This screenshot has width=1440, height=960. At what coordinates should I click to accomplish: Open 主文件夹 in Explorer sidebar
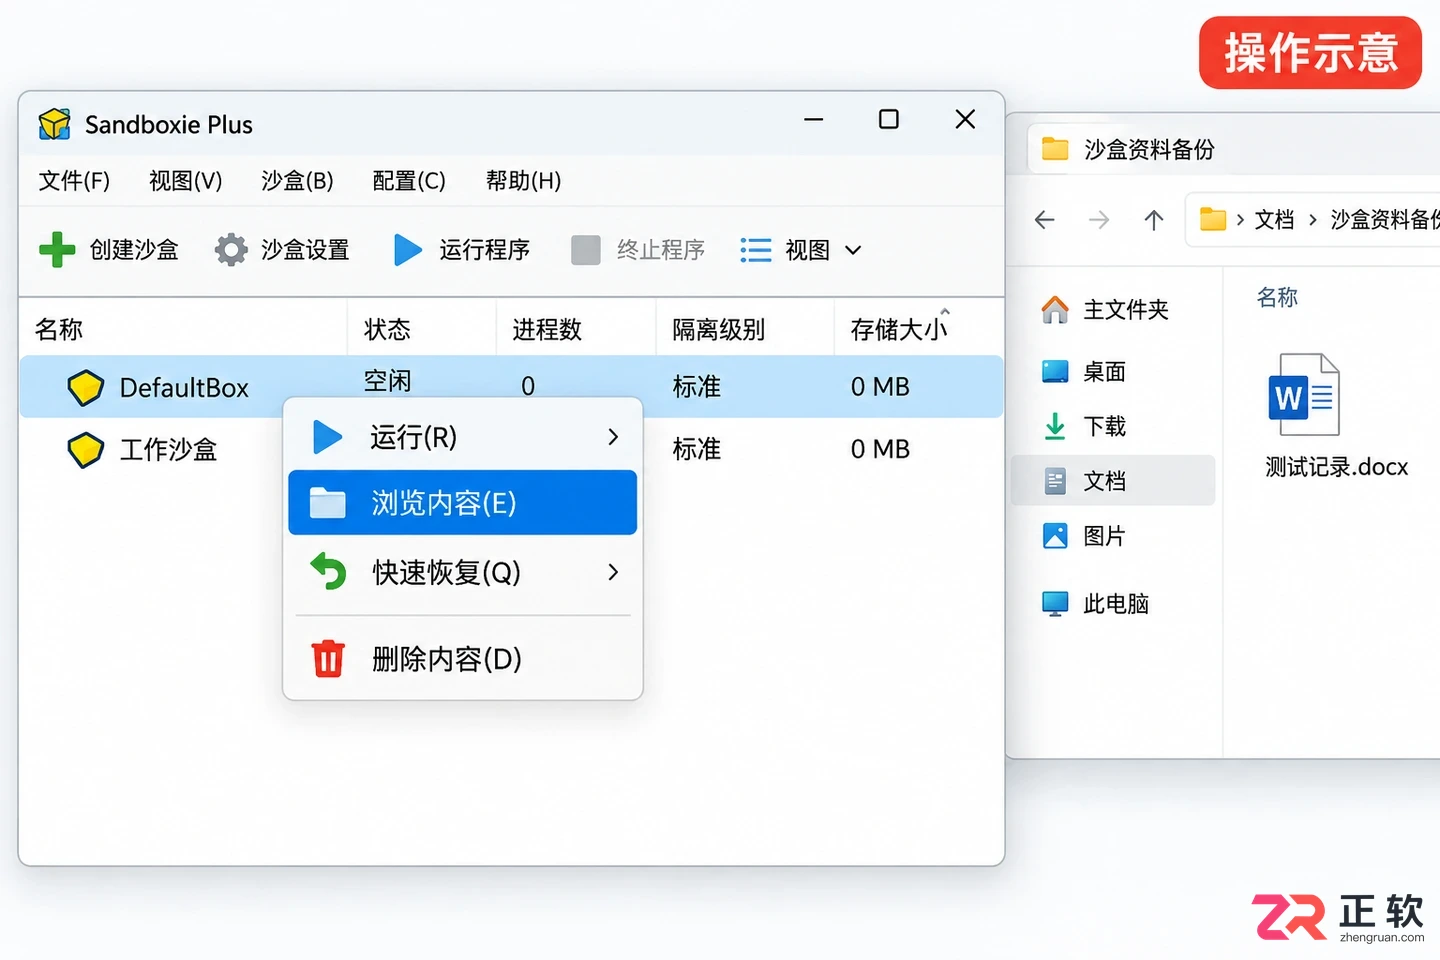coord(1113,310)
